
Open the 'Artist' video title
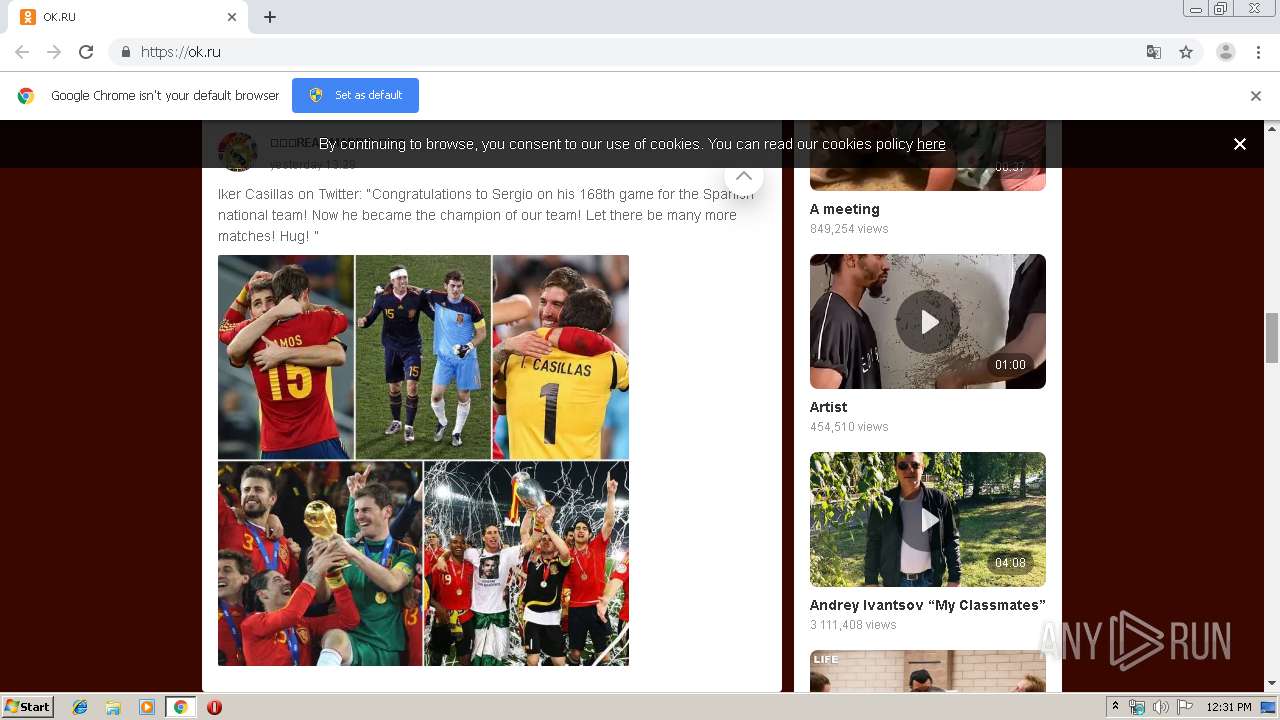828,407
